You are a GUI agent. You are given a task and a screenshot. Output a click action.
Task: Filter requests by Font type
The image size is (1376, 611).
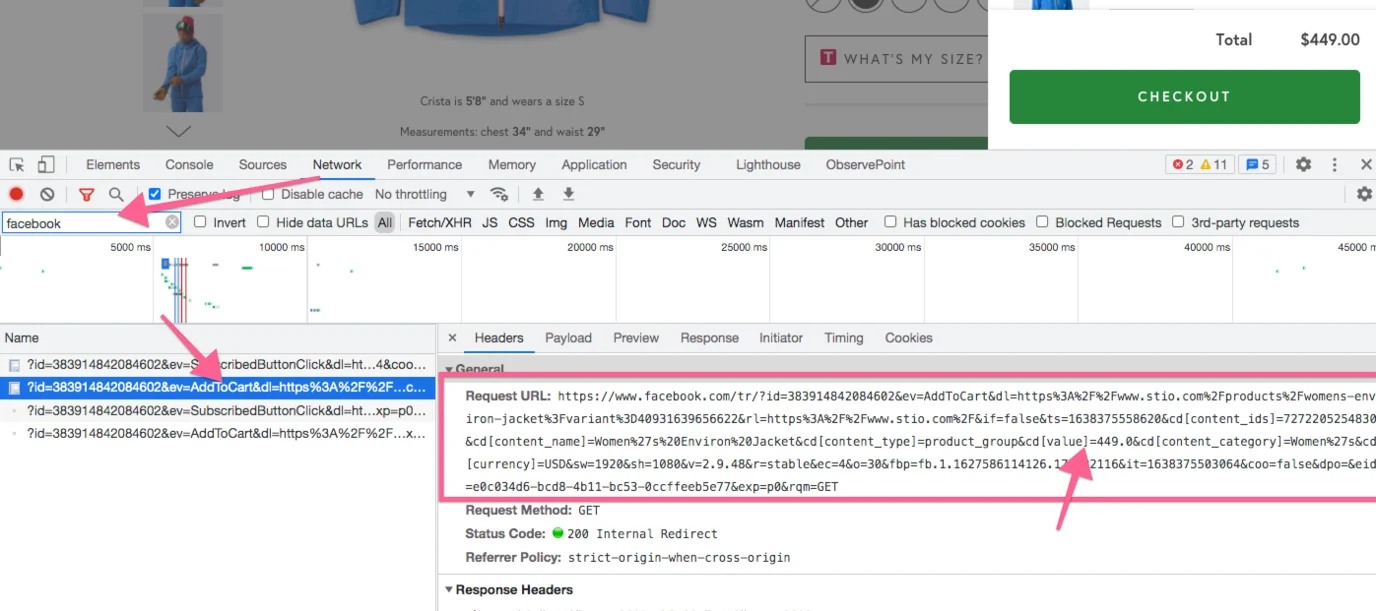pos(638,222)
